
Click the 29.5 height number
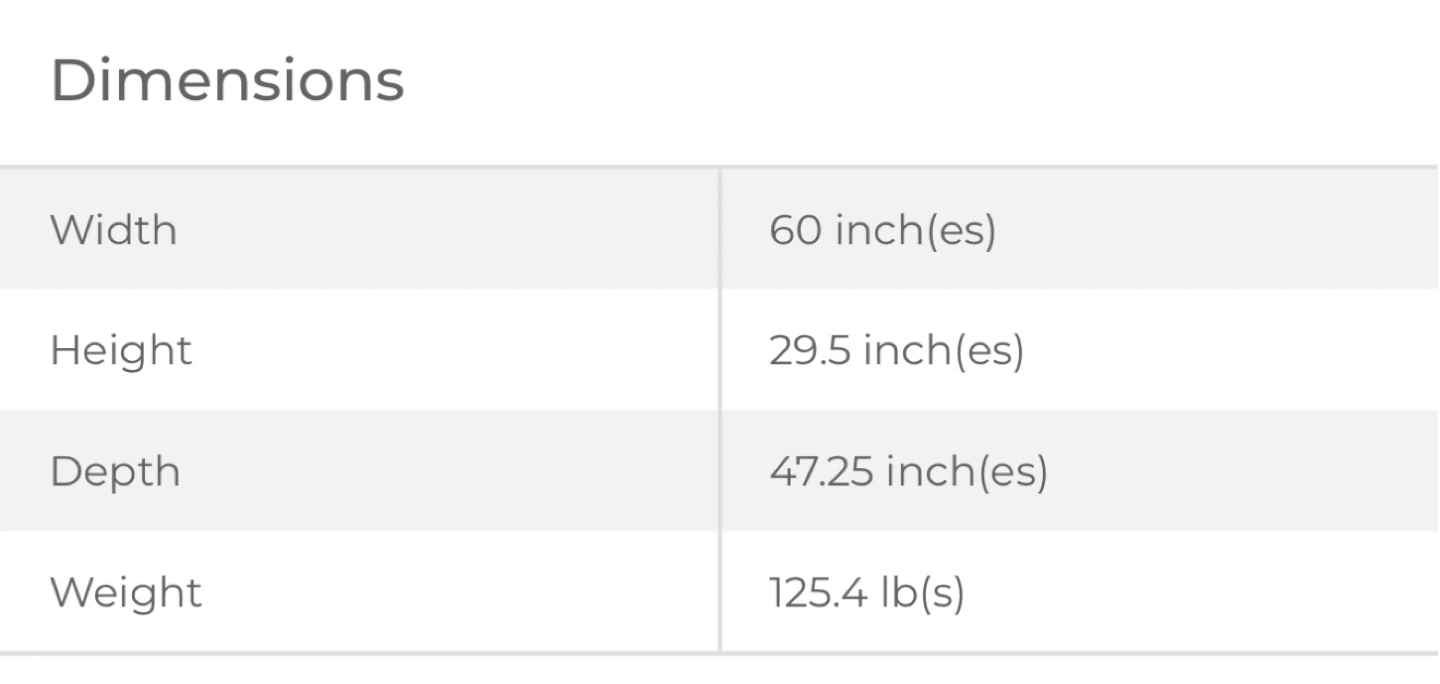point(809,351)
